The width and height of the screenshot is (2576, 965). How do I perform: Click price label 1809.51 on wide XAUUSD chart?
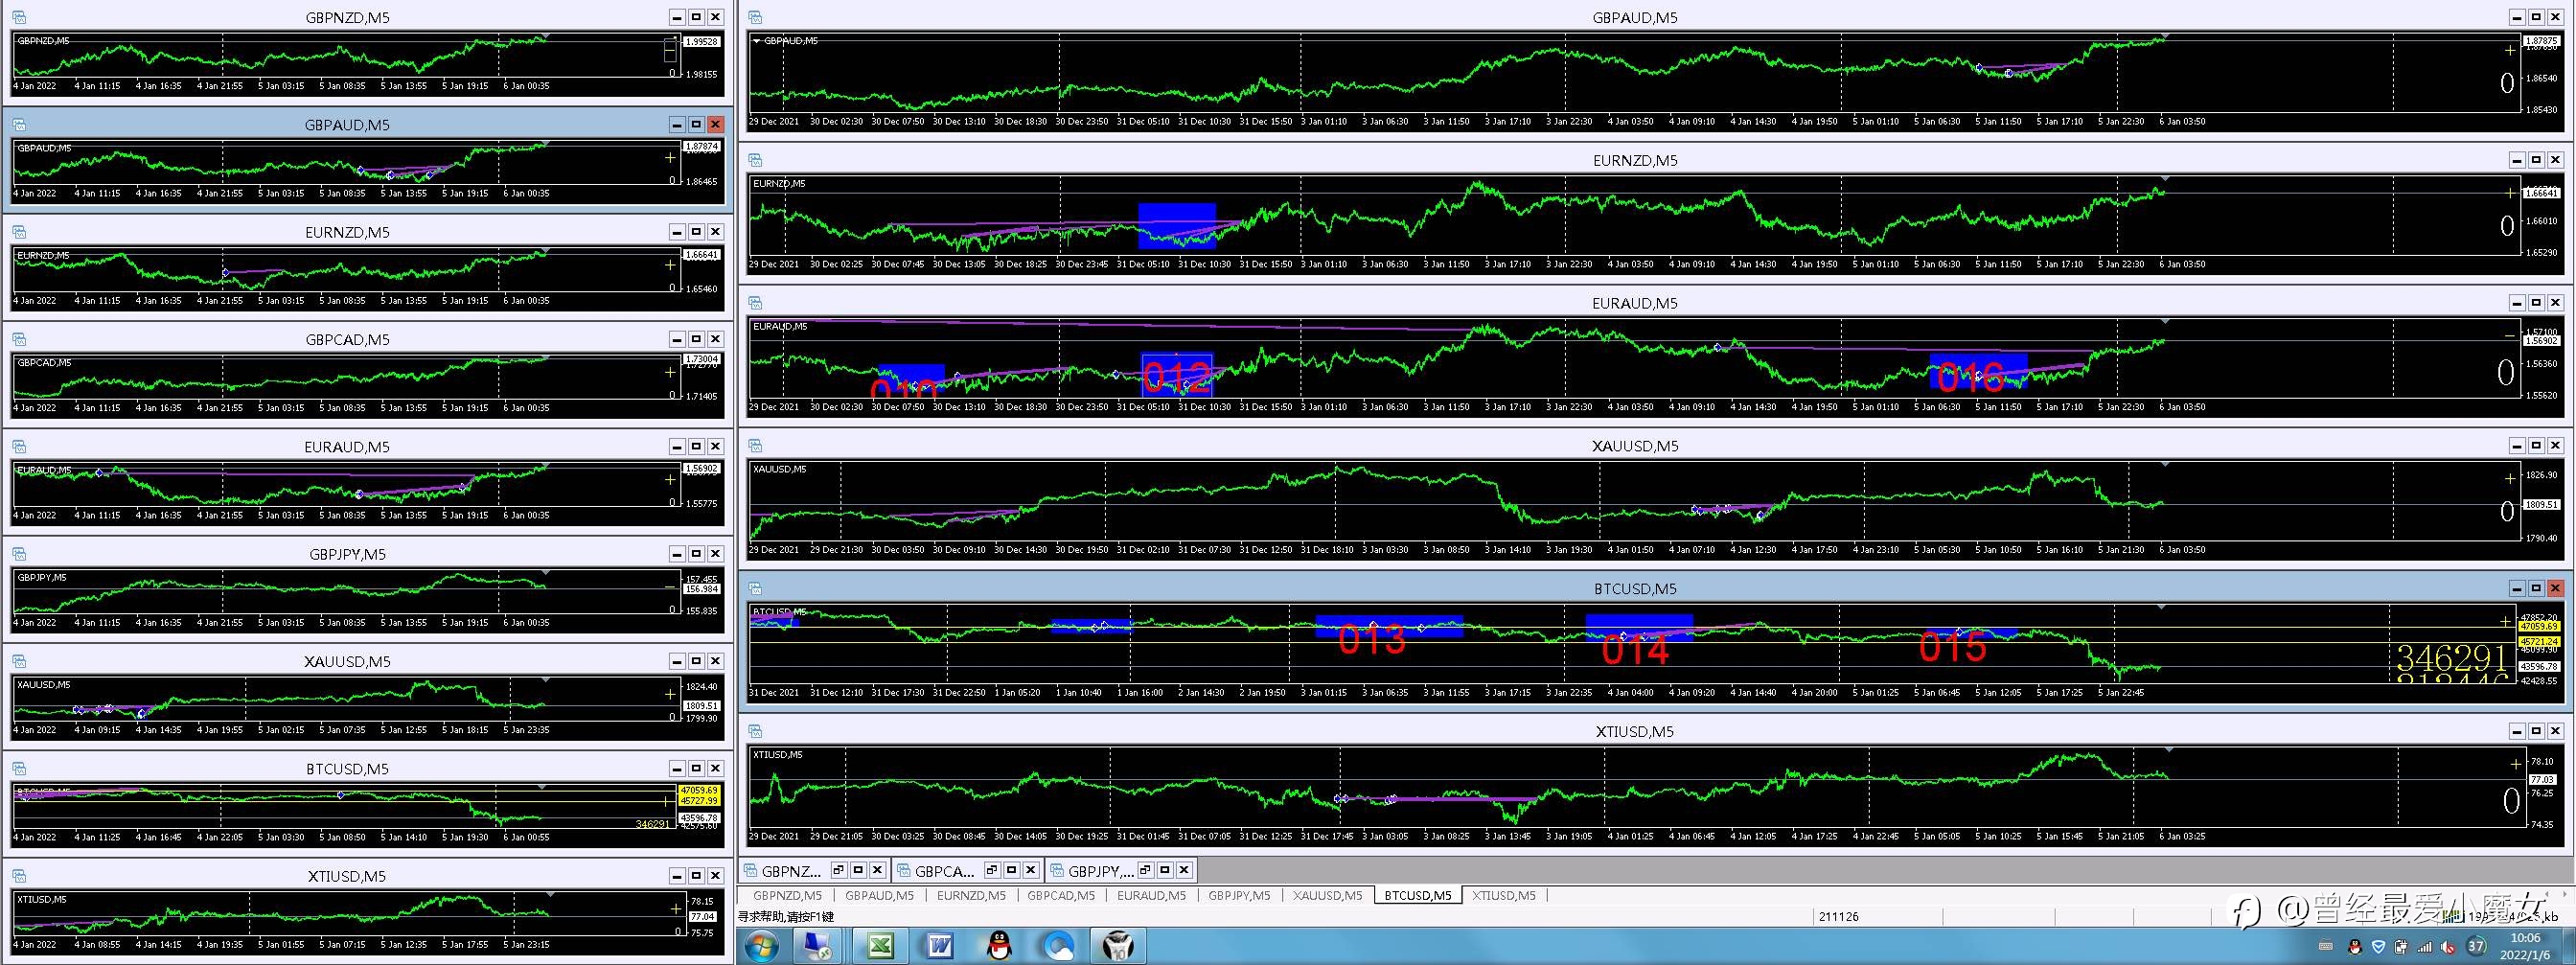2541,505
